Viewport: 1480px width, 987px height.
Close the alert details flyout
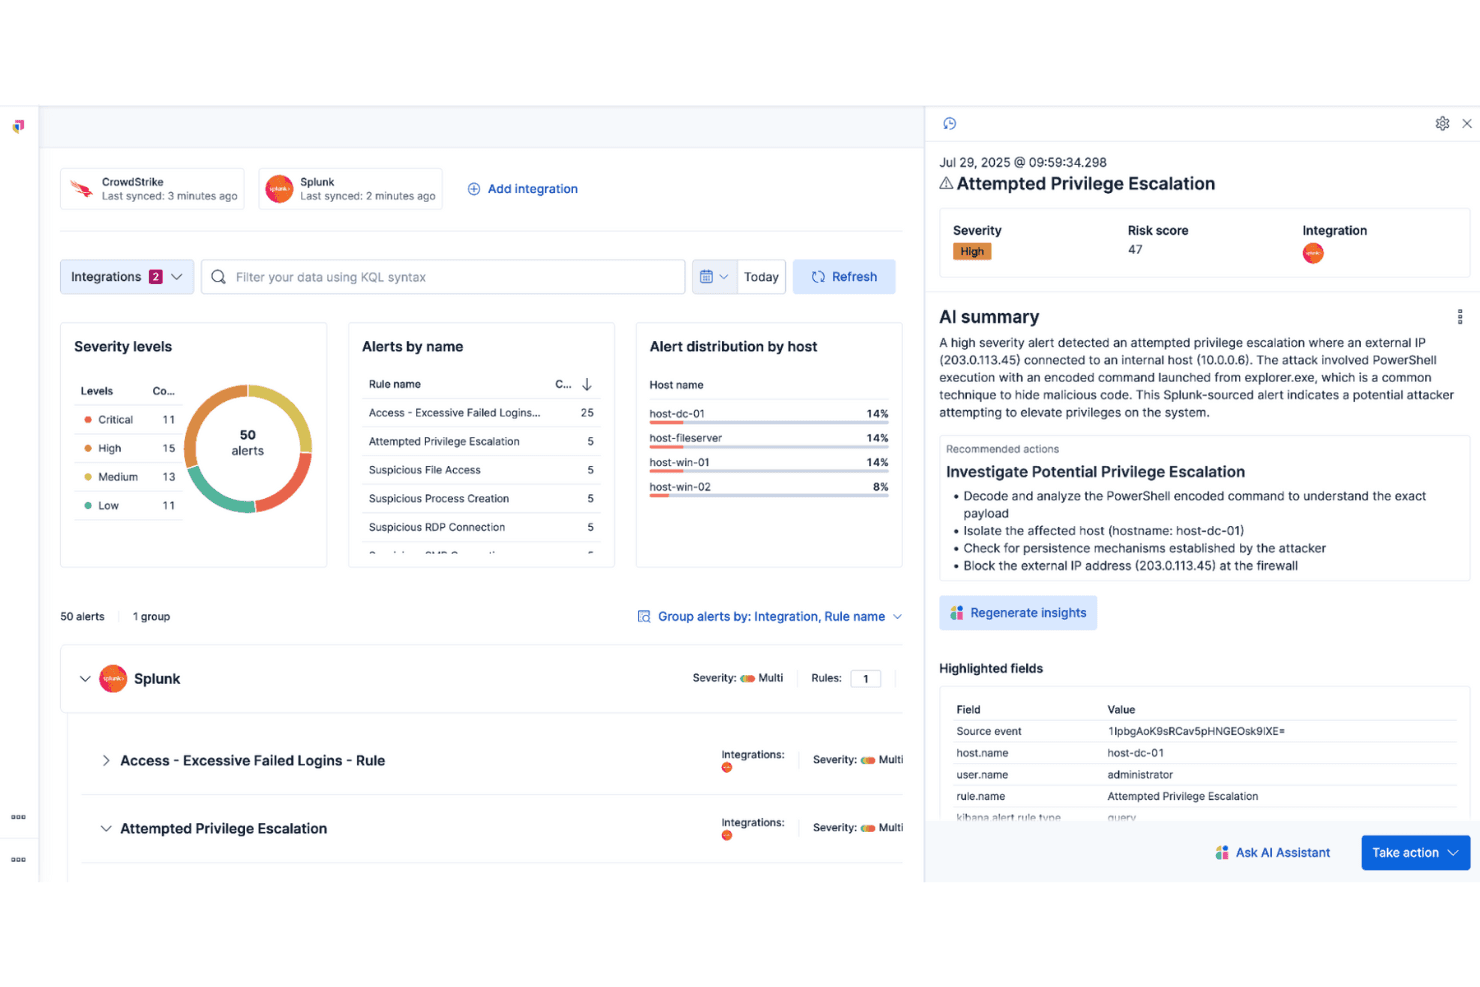(x=1467, y=124)
